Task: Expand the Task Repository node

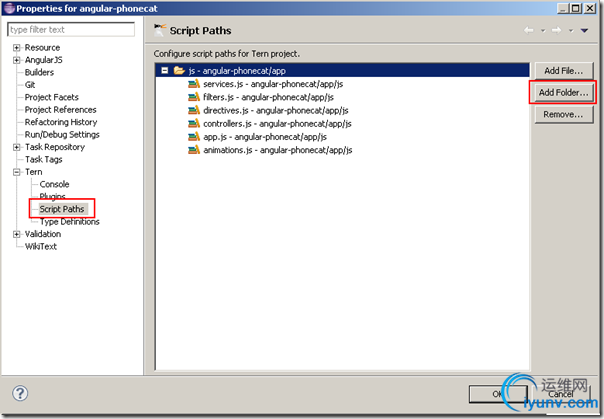Action: 16,147
